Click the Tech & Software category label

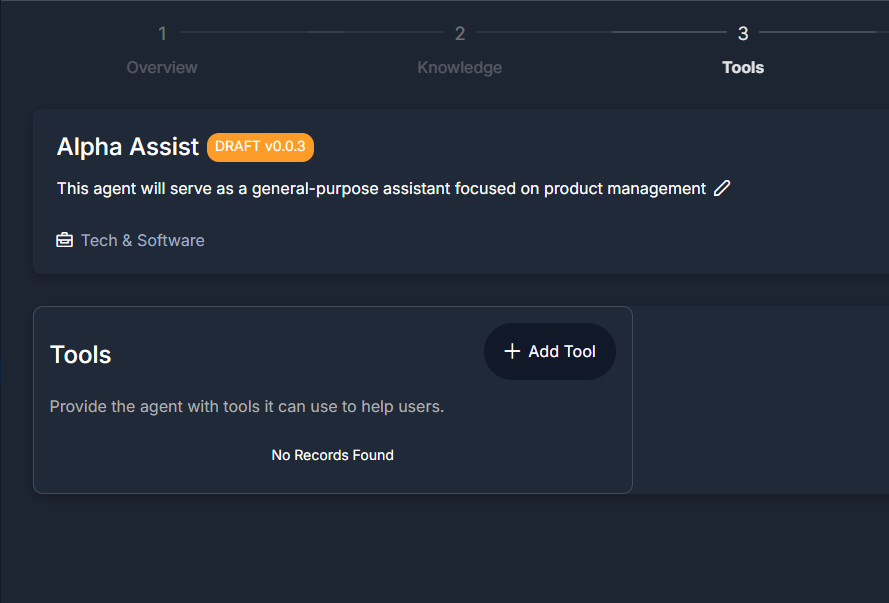coord(142,240)
